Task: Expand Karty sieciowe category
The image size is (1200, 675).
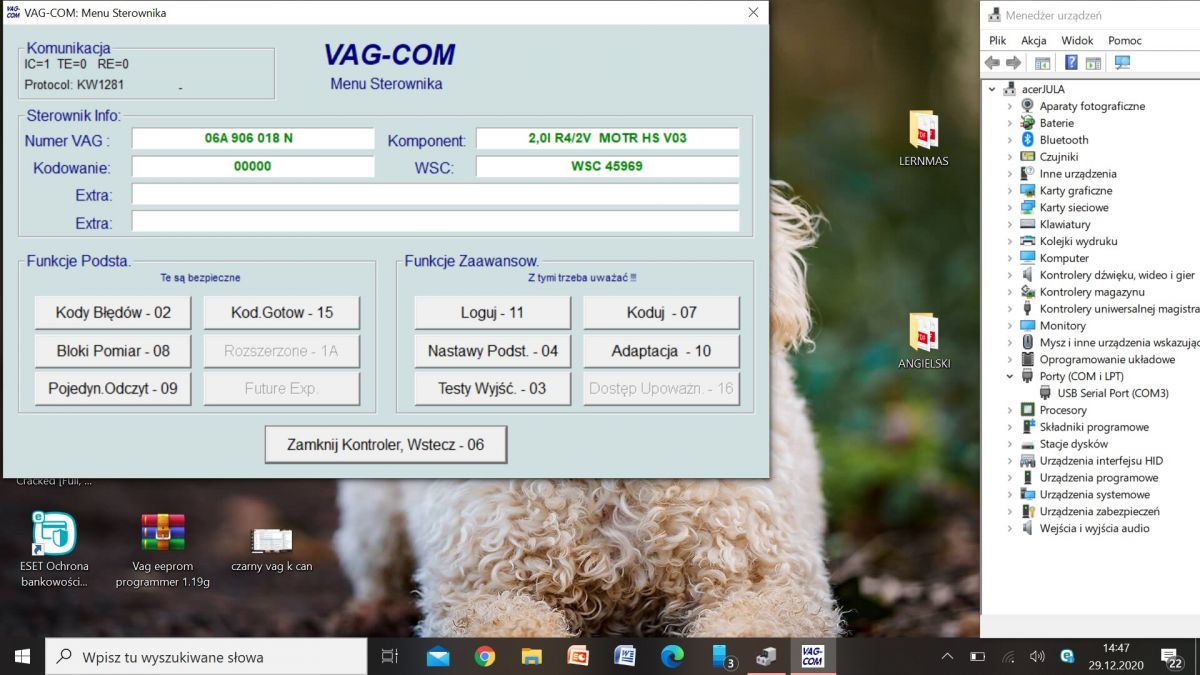Action: 1009,208
